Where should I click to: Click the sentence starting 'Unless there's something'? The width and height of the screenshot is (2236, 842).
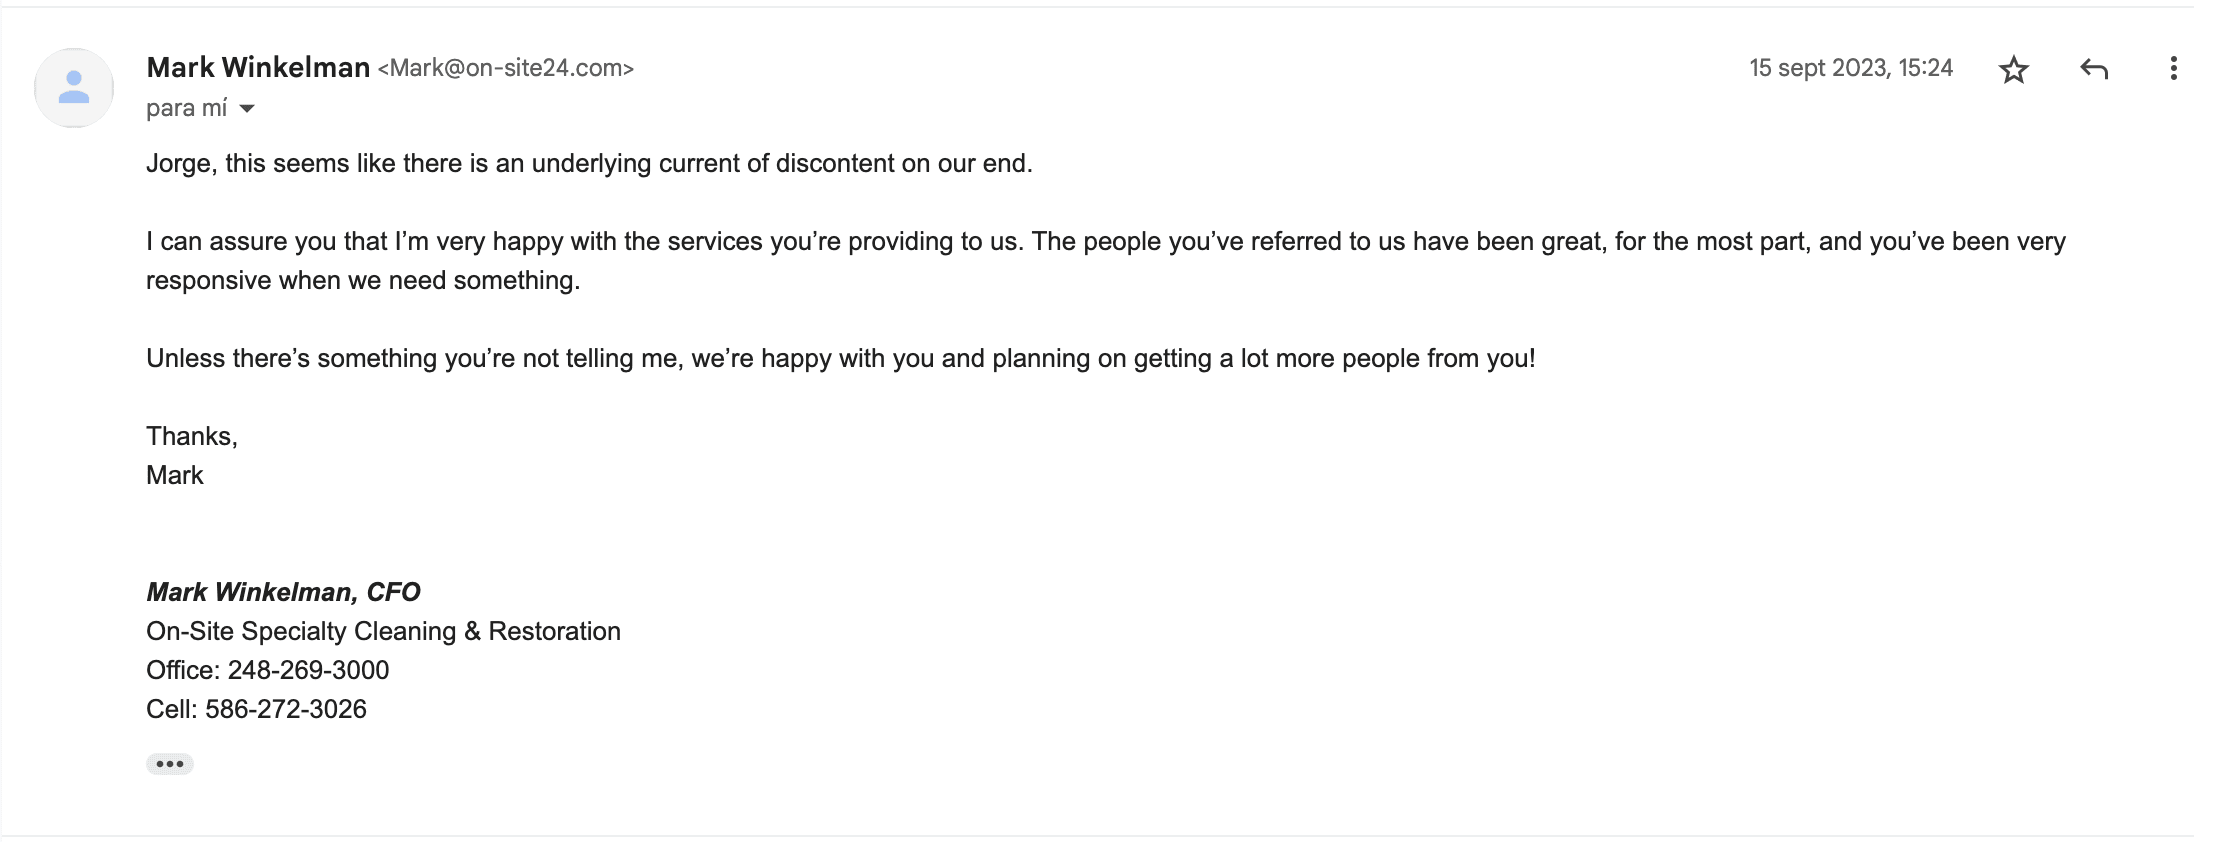tap(840, 358)
